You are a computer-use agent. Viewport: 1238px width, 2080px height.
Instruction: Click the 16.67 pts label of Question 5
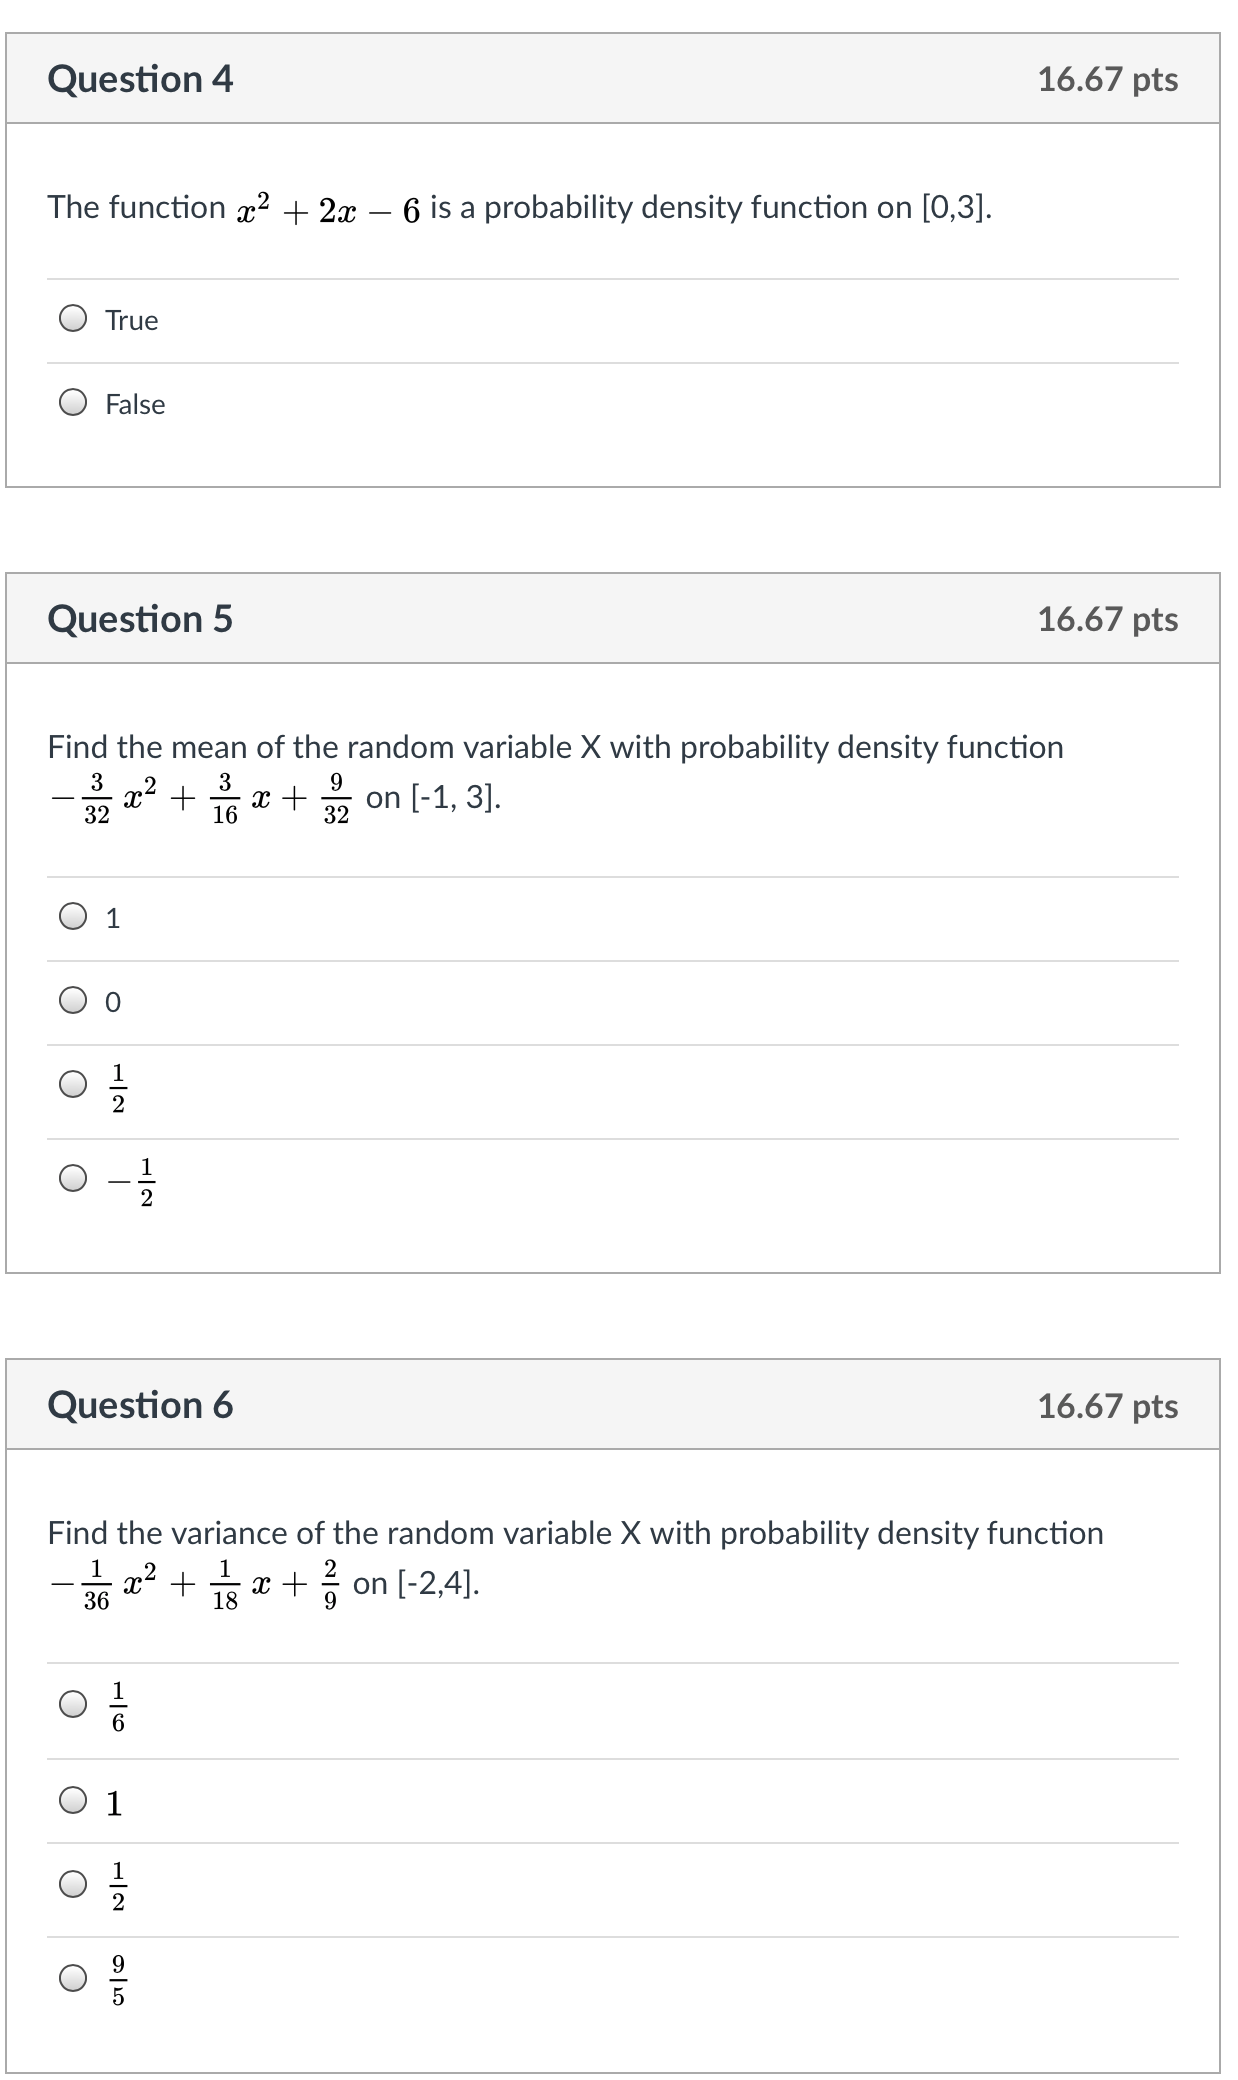click(x=1107, y=620)
